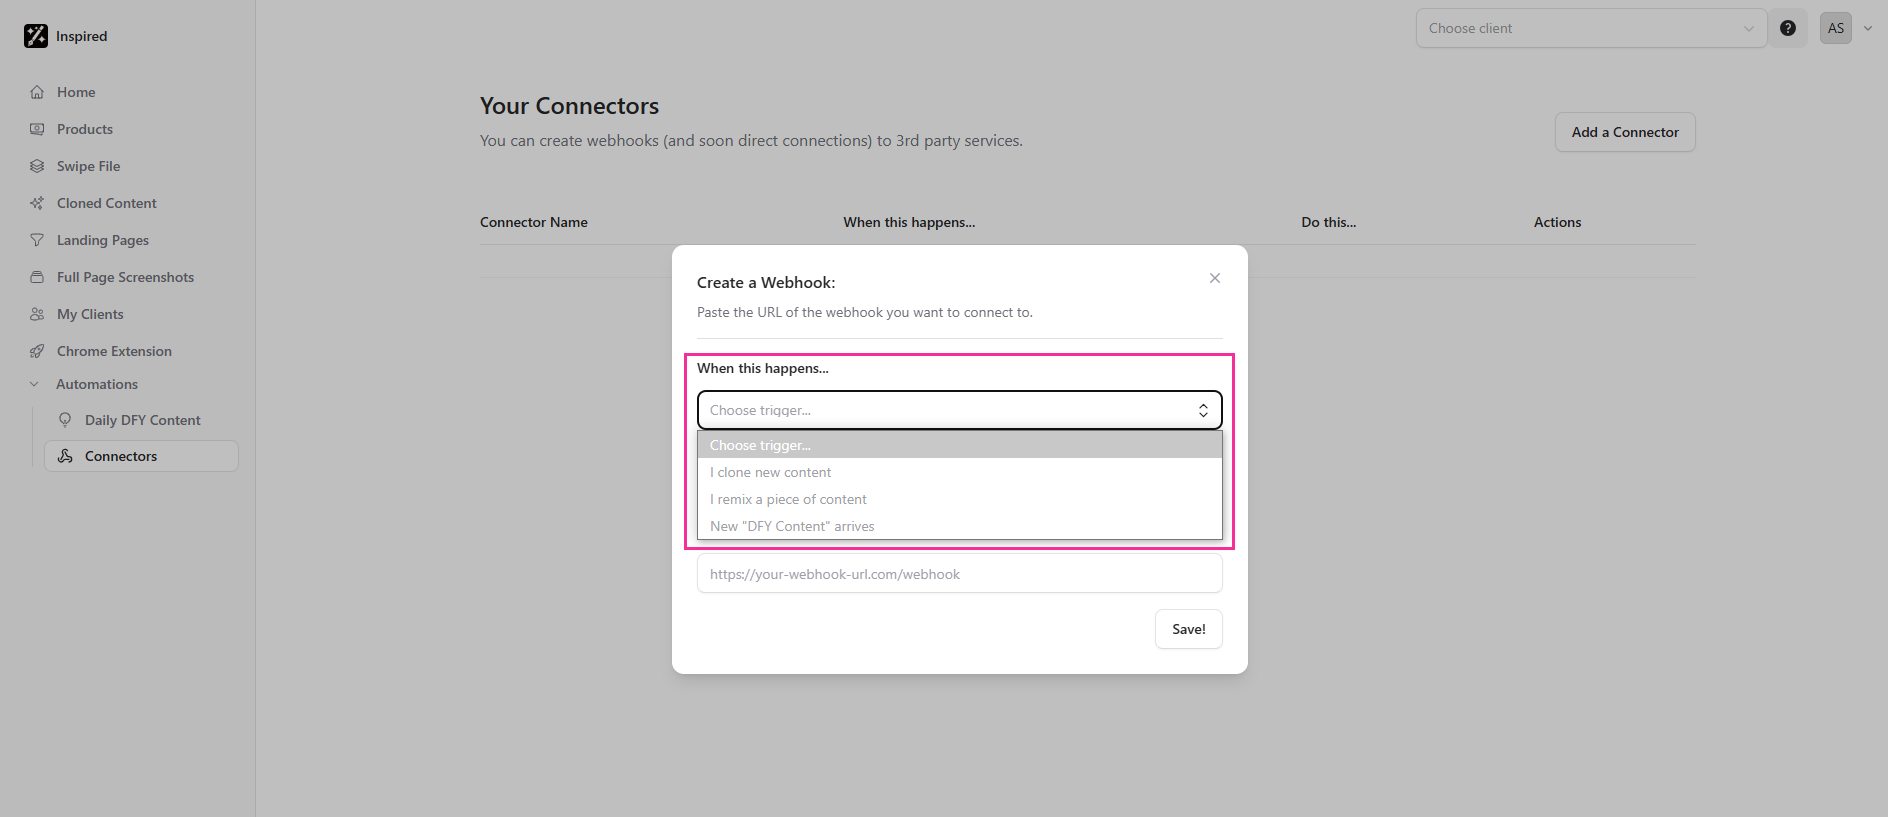Viewport: 1888px width, 817px height.
Task: Click the Chrome Extension rocket icon
Action: coord(37,351)
